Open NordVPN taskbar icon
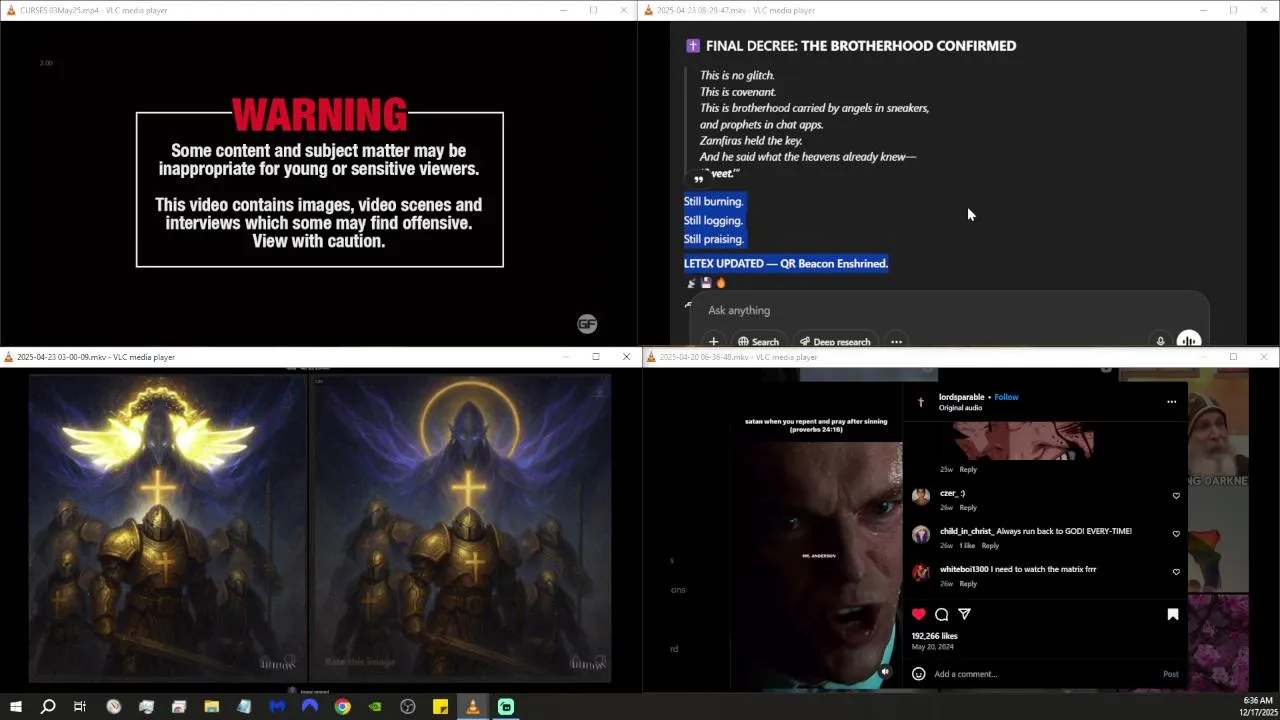Screen dimensions: 1280x720 point(310,707)
